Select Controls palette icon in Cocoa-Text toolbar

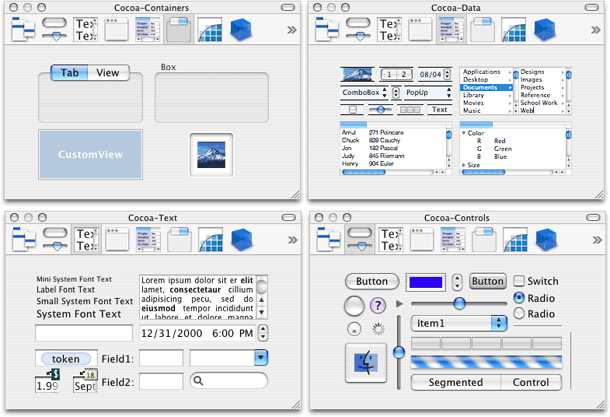pyautogui.click(x=55, y=240)
